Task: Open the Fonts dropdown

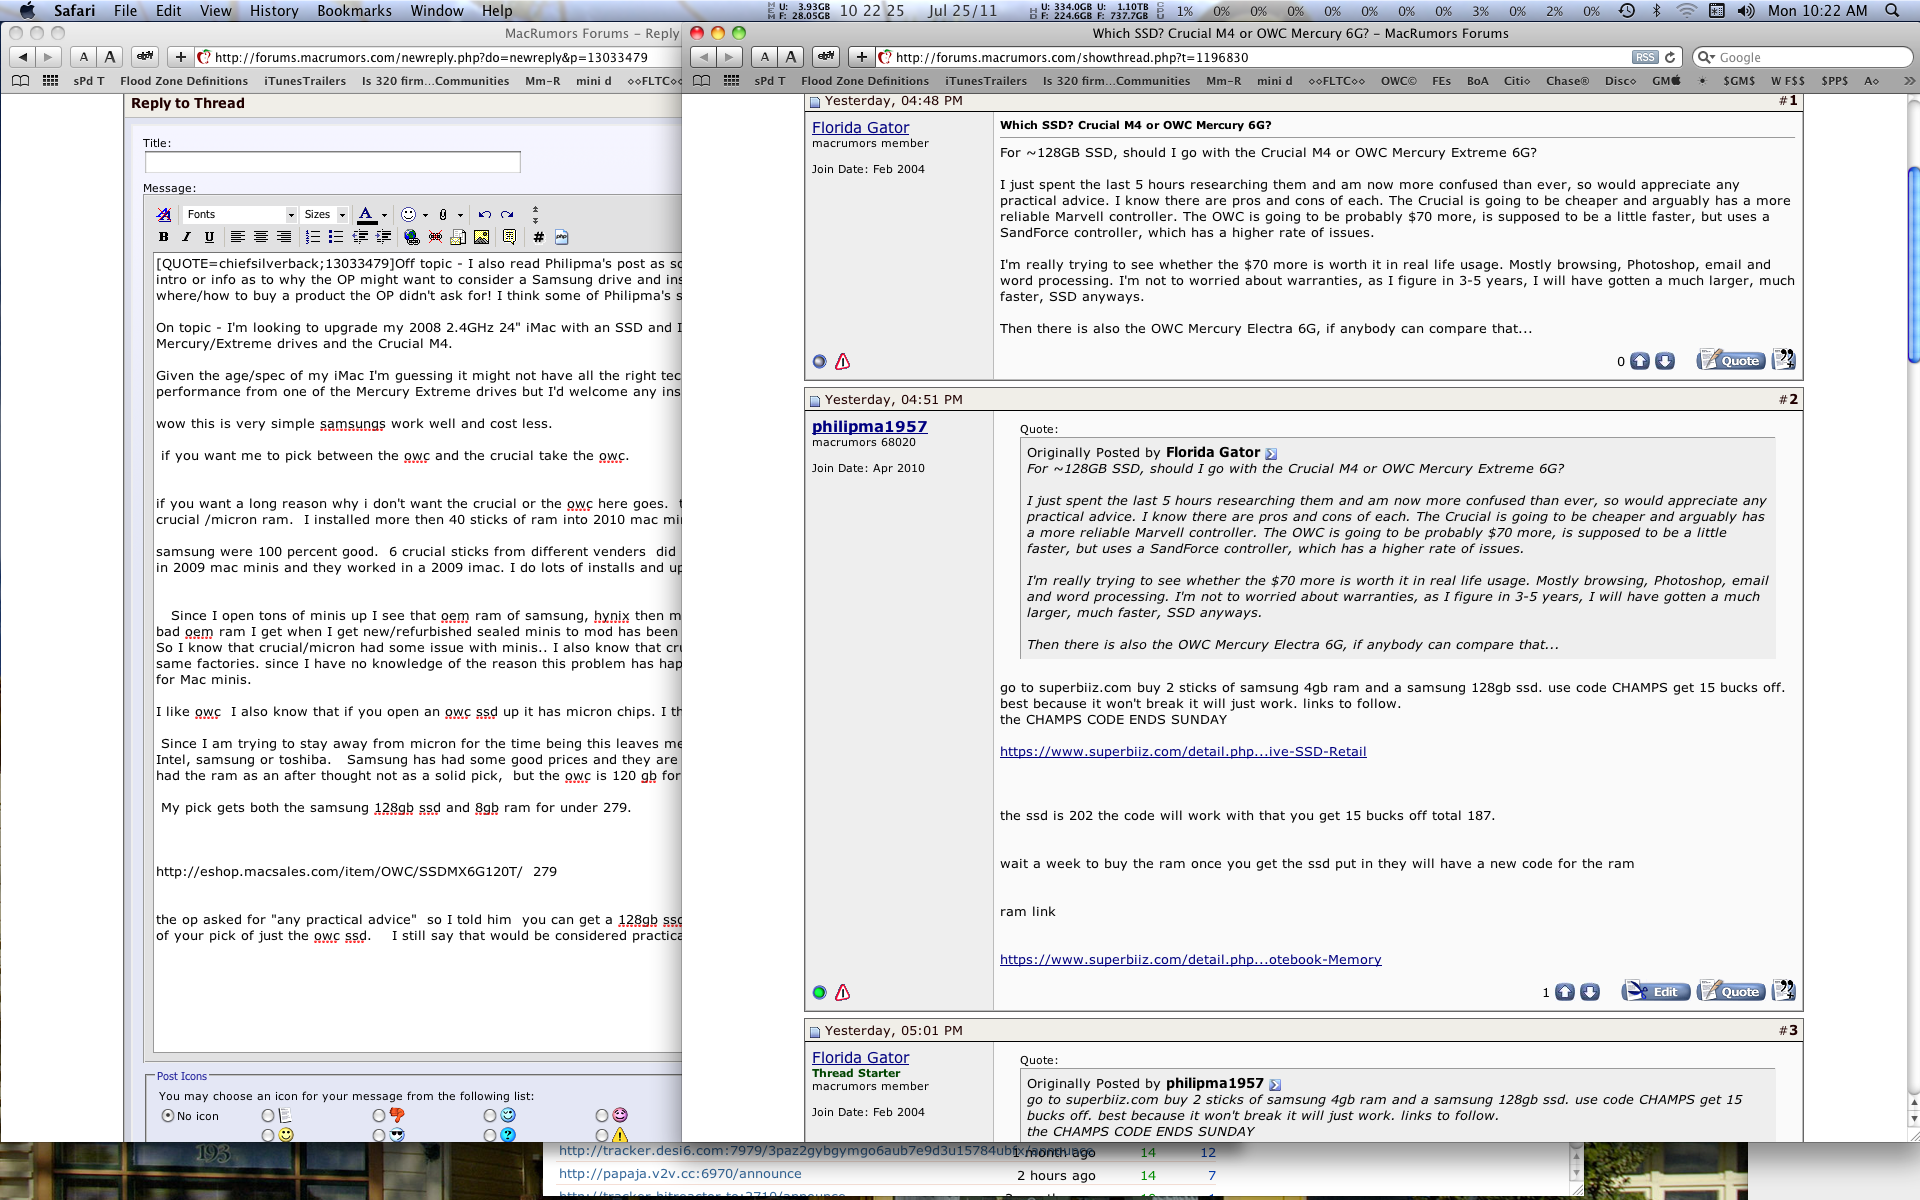Action: (241, 214)
